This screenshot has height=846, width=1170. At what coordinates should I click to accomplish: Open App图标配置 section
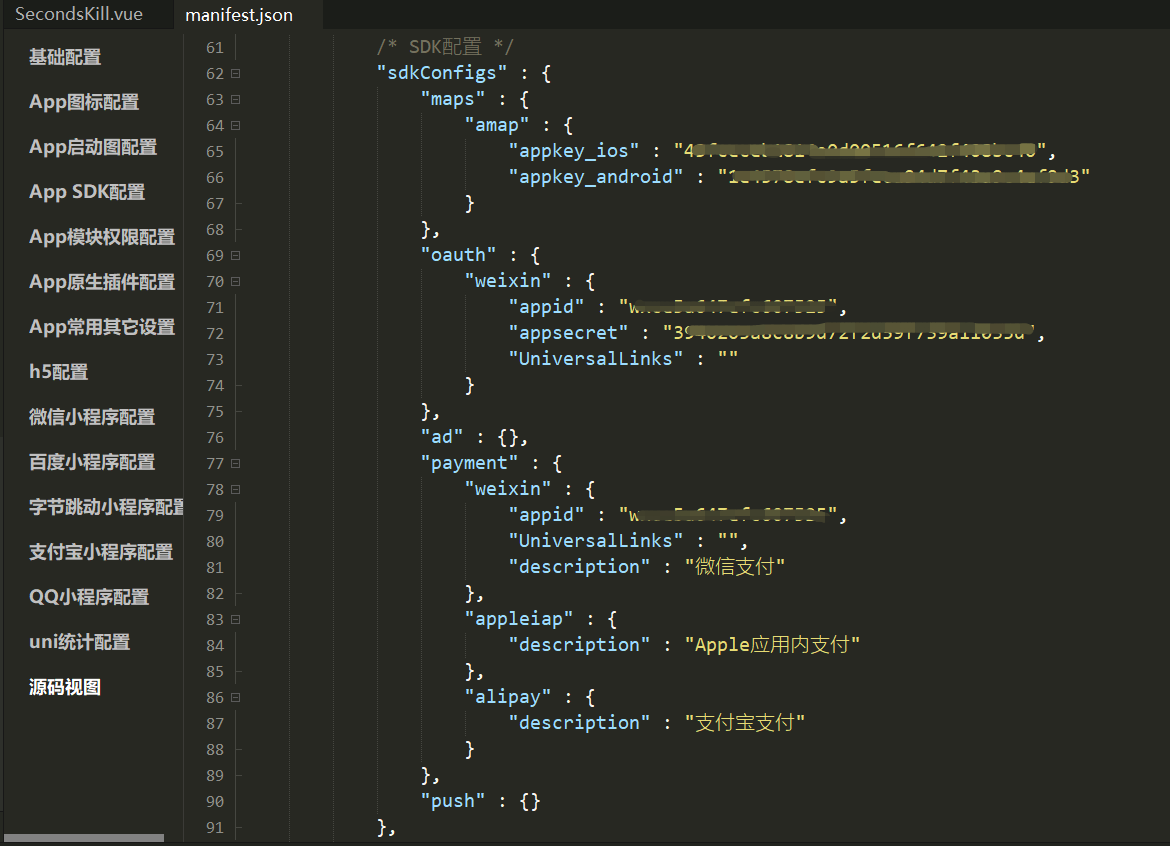coord(84,101)
